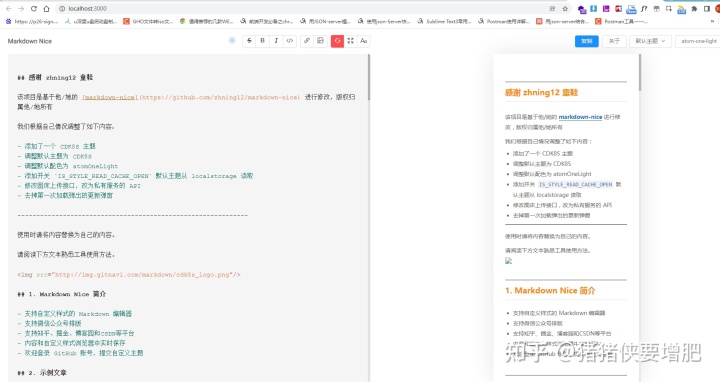The height and width of the screenshot is (382, 720).
Task: Click the Markdown Nice title logo
Action: coord(30,41)
